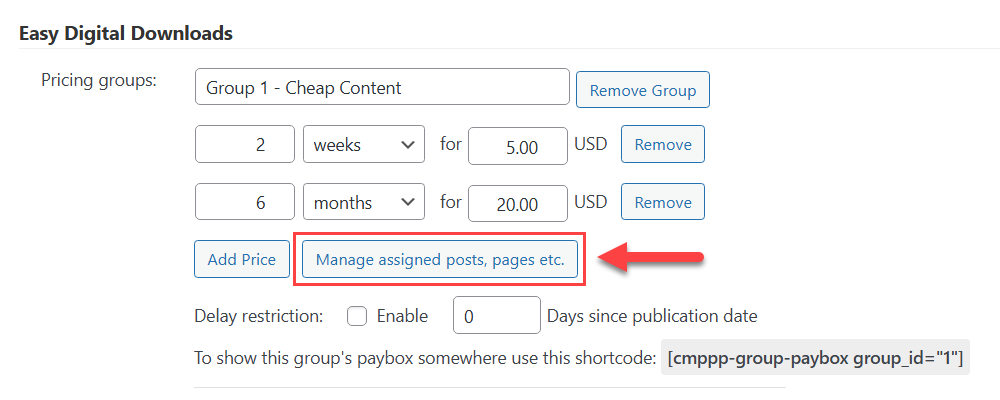Enable the delay restriction checkbox
The height and width of the screenshot is (400, 1000).
click(357, 316)
